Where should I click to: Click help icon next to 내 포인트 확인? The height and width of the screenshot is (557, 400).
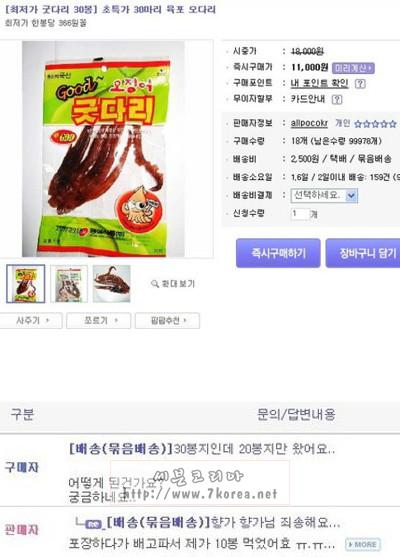pos(360,84)
